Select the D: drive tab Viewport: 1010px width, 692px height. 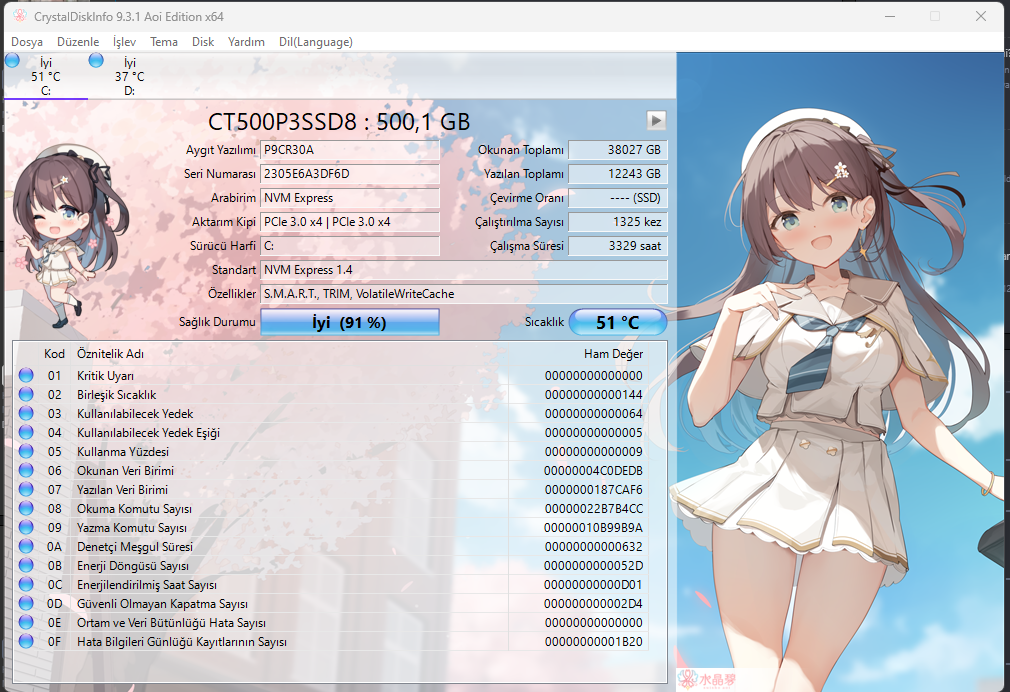(129, 76)
